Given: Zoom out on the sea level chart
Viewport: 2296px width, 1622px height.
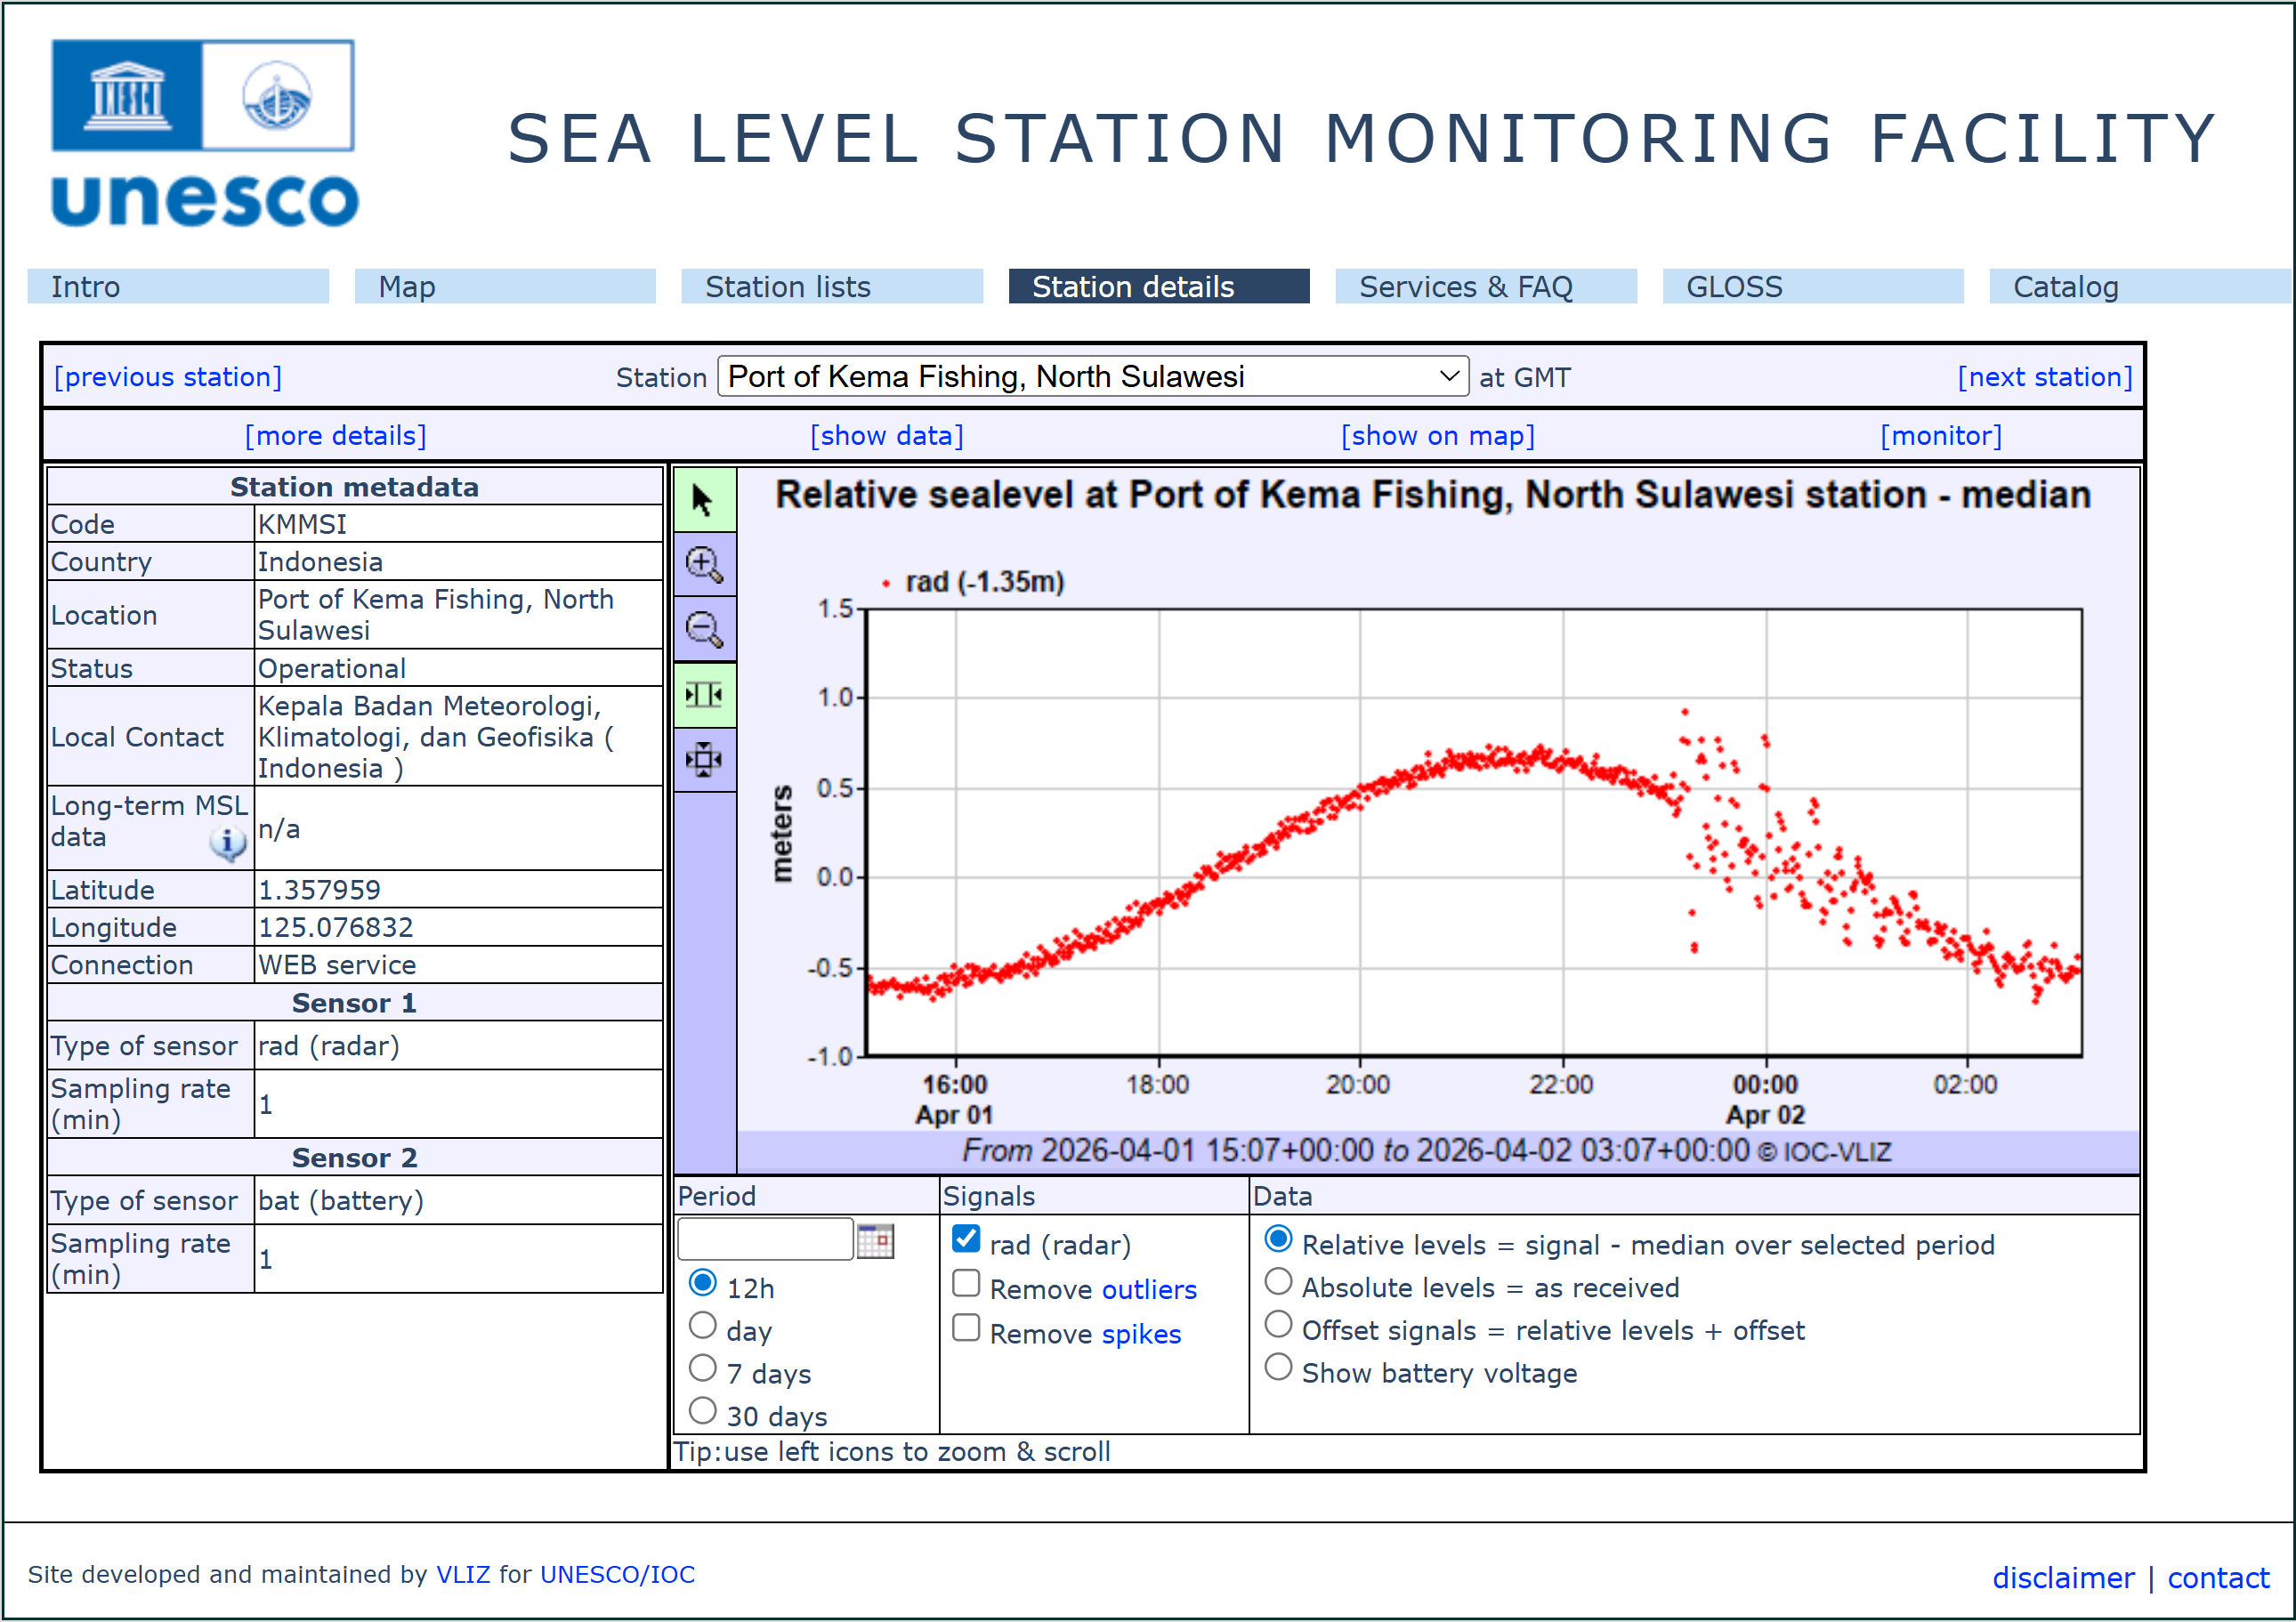Looking at the screenshot, I should 704,628.
